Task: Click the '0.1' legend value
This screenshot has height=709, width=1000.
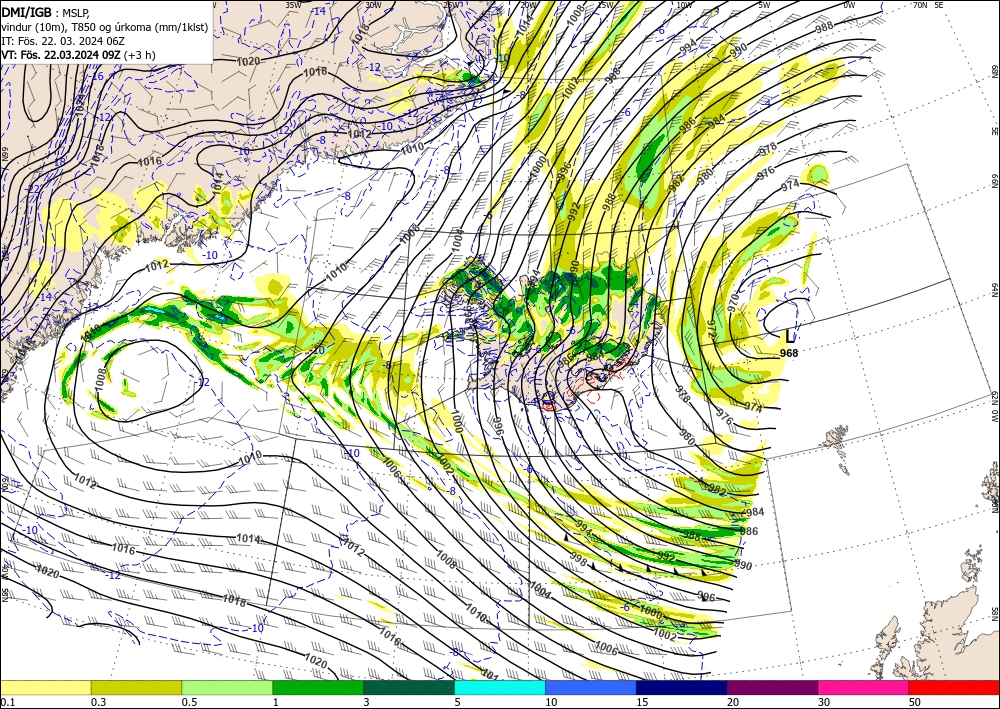Action: pyautogui.click(x=6, y=702)
